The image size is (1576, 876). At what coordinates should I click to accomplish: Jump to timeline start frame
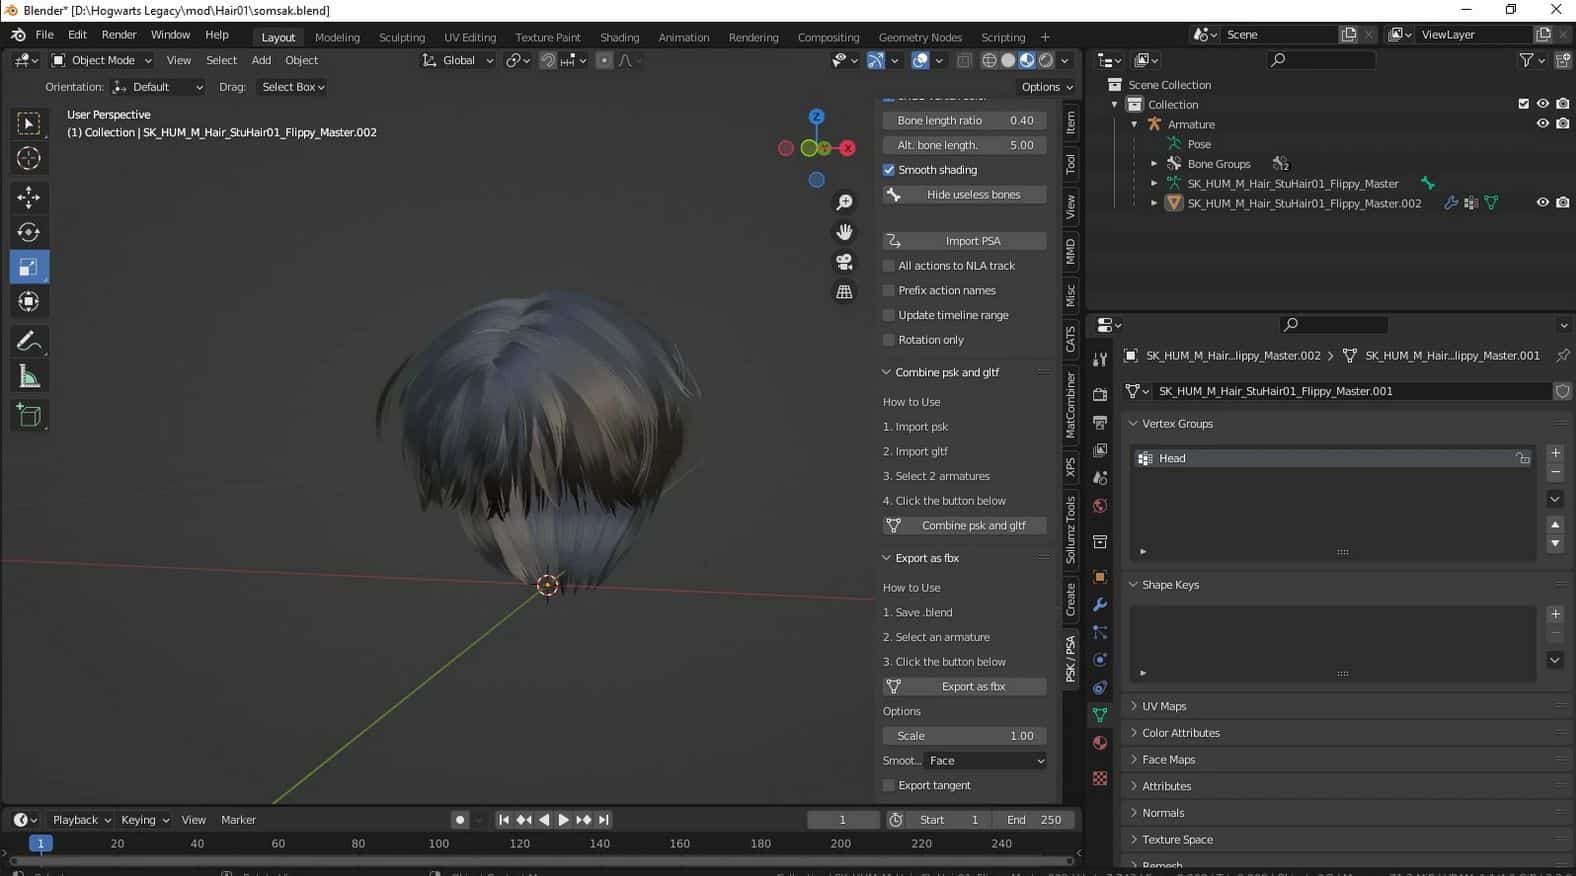click(504, 820)
